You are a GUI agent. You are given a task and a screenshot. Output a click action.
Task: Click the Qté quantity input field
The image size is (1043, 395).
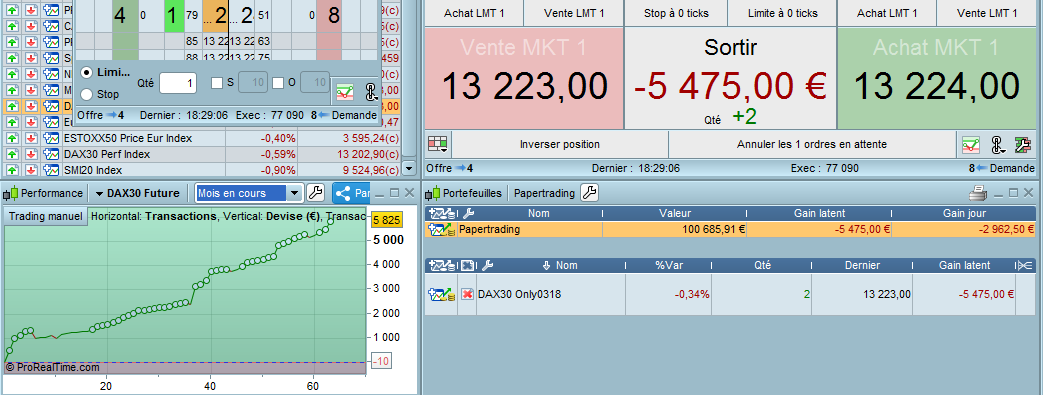pos(178,83)
